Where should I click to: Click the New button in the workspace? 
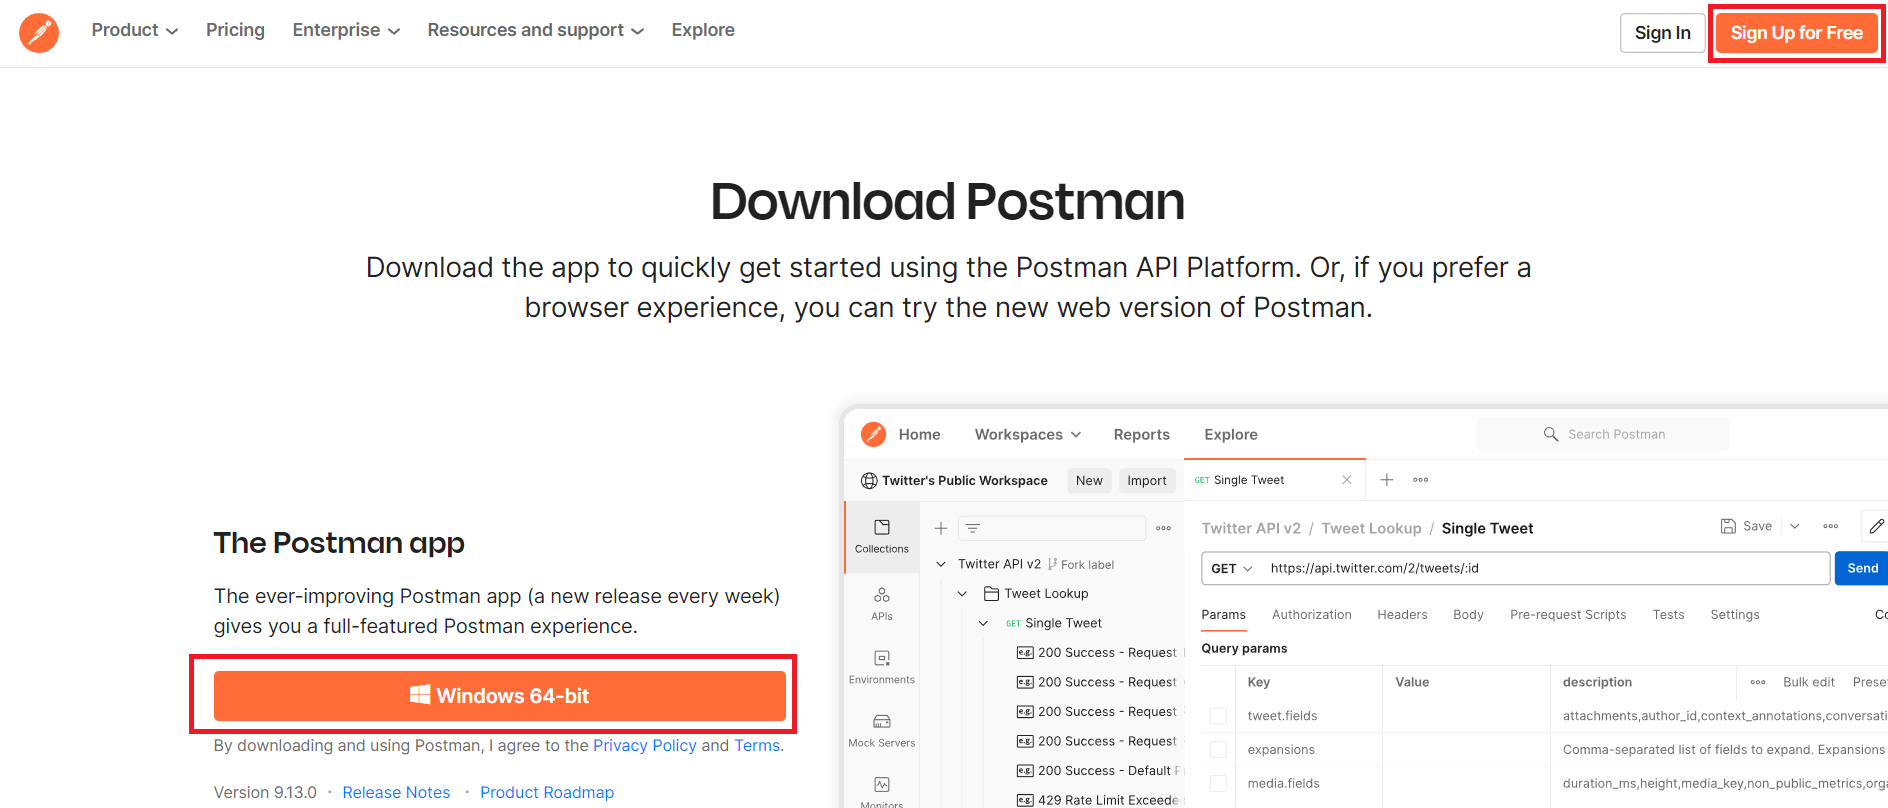click(x=1089, y=481)
